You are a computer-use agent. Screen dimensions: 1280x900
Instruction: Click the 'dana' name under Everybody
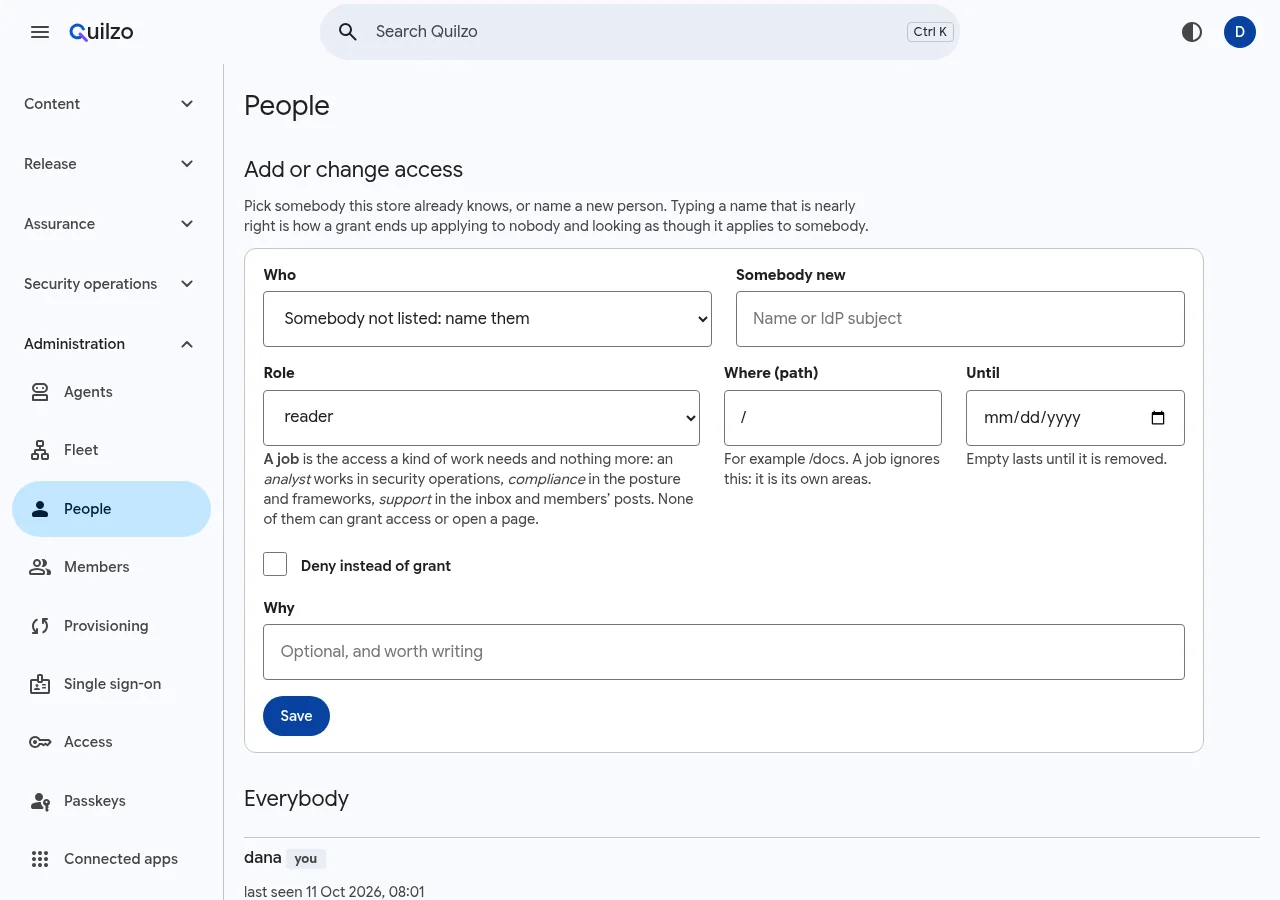[262, 858]
